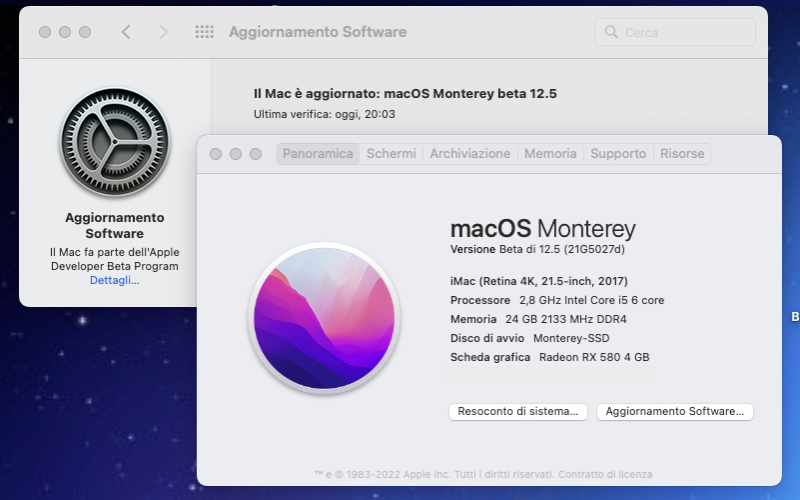This screenshot has height=500, width=800.
Task: Click the gear Aggiornamento Software icon
Action: (x=114, y=142)
